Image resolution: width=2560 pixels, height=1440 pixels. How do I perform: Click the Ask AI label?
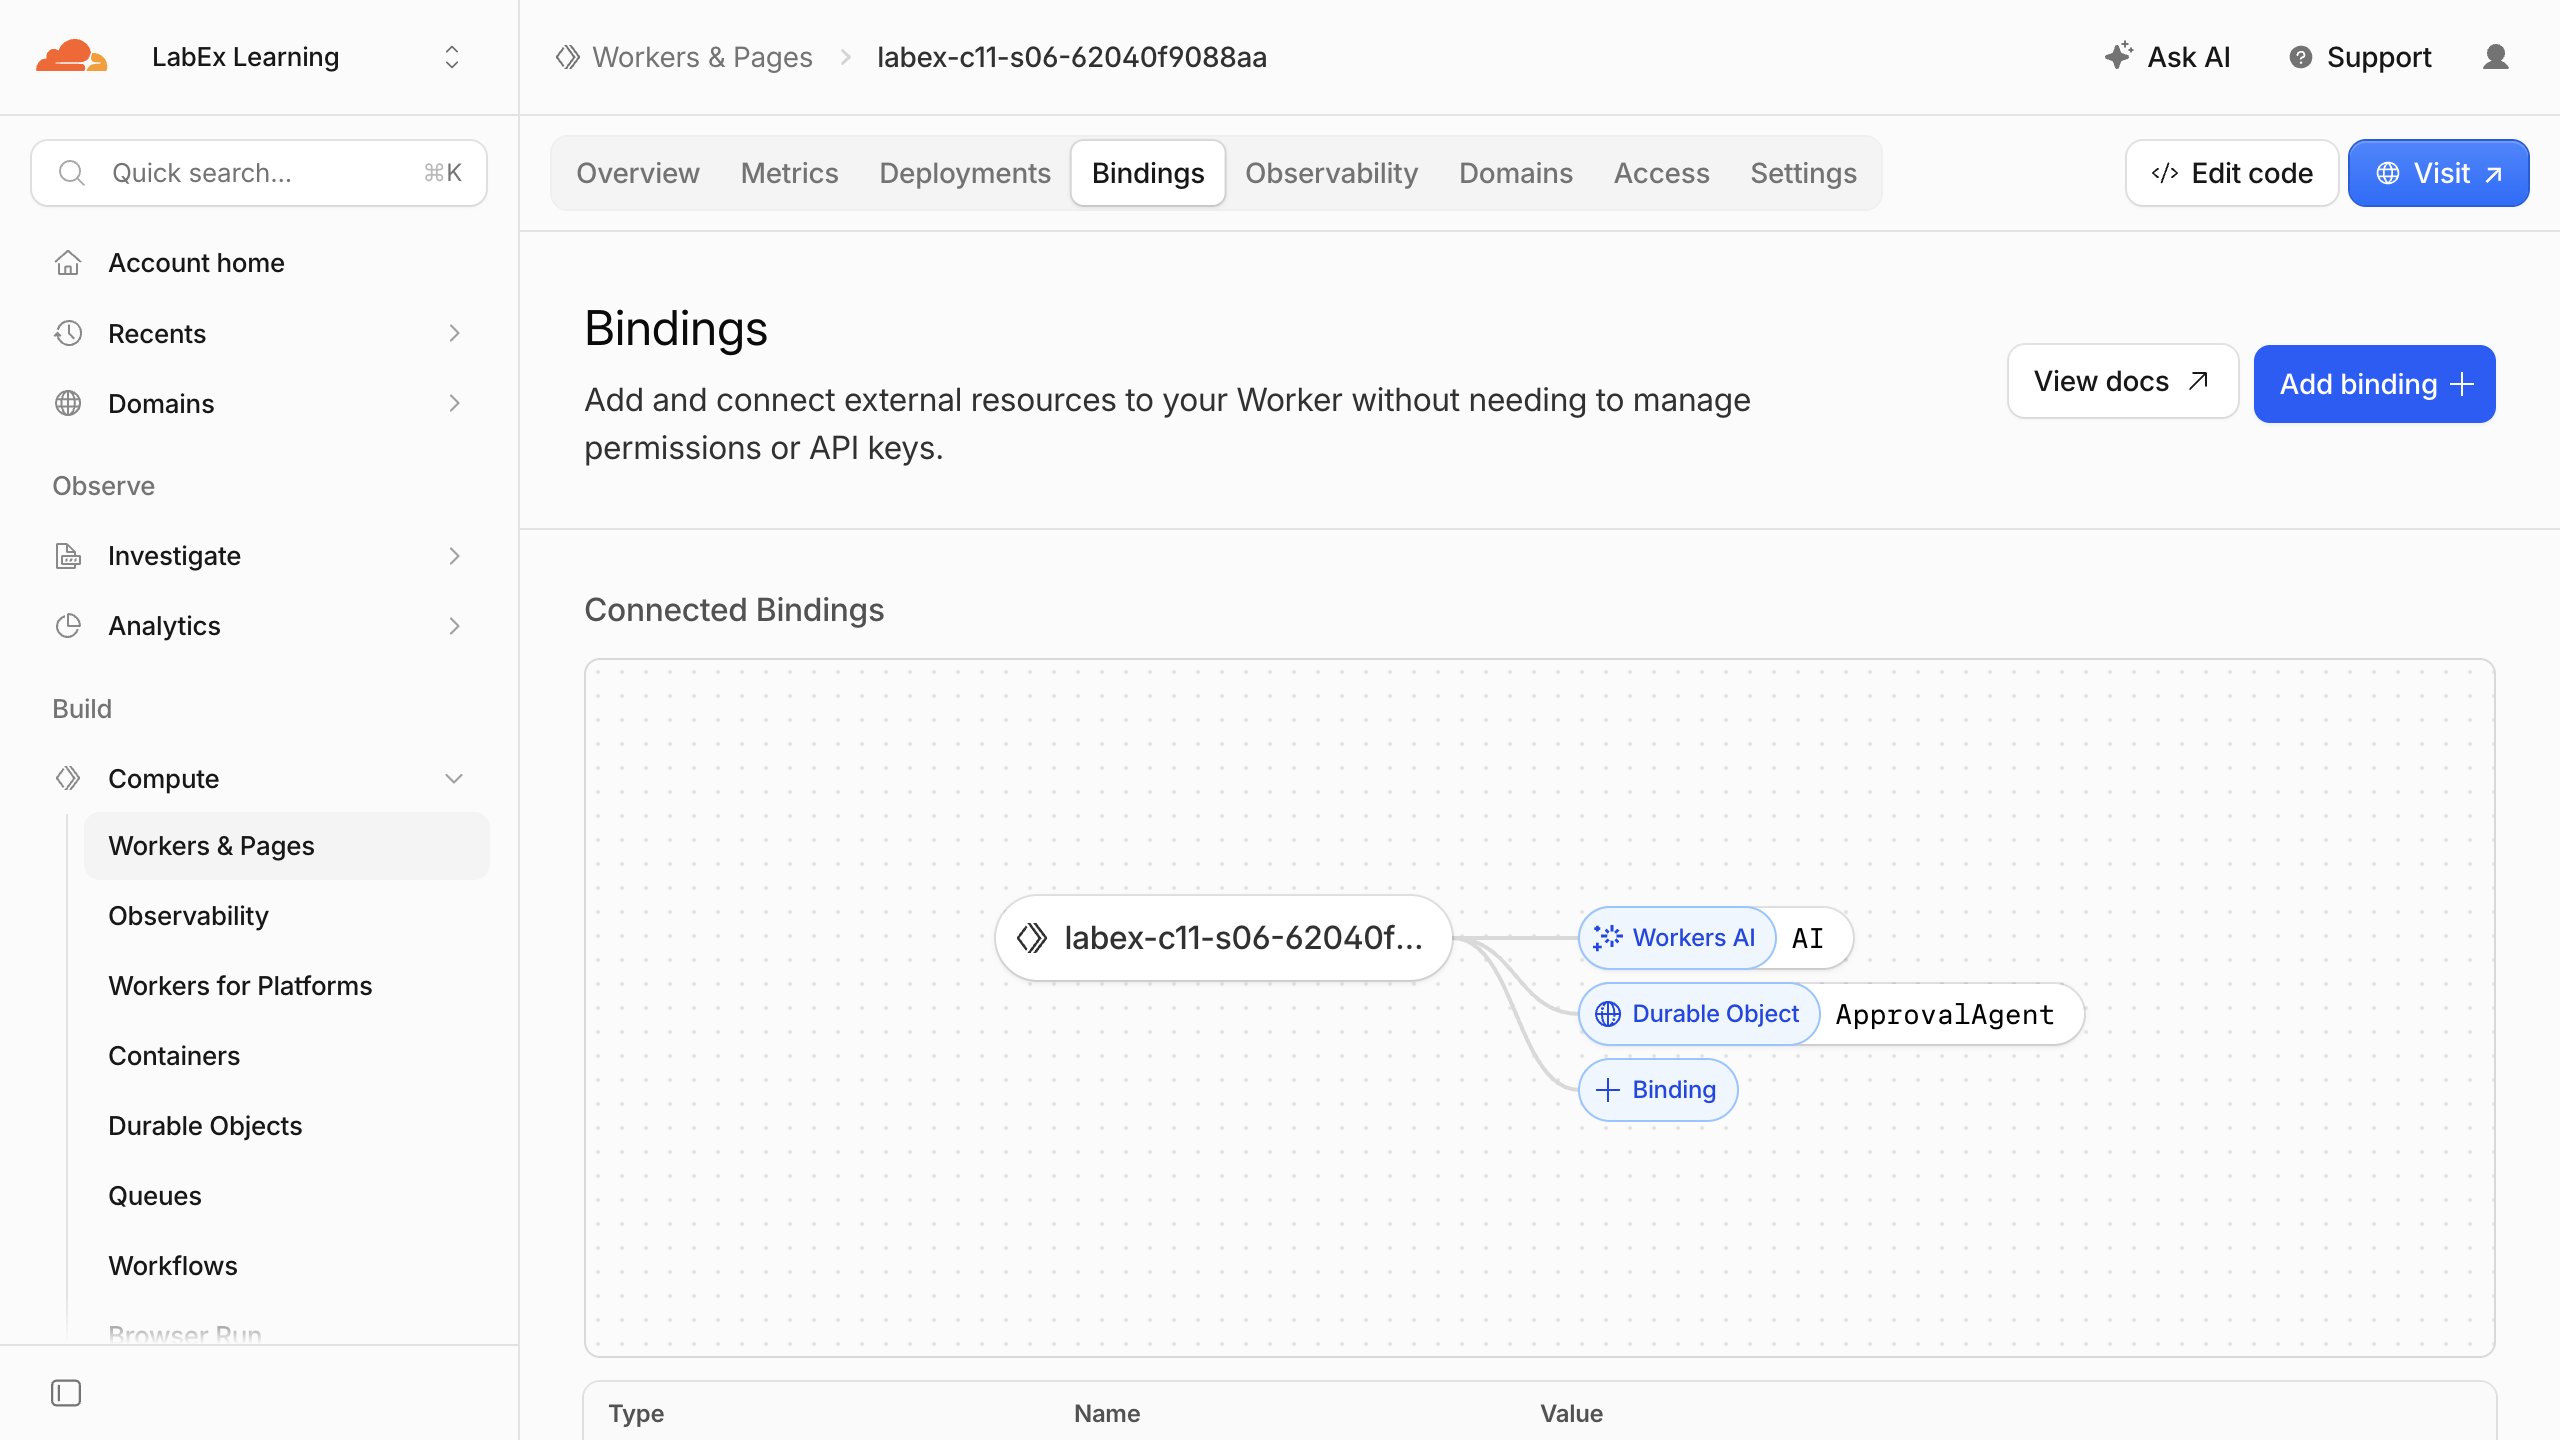[x=2188, y=57]
